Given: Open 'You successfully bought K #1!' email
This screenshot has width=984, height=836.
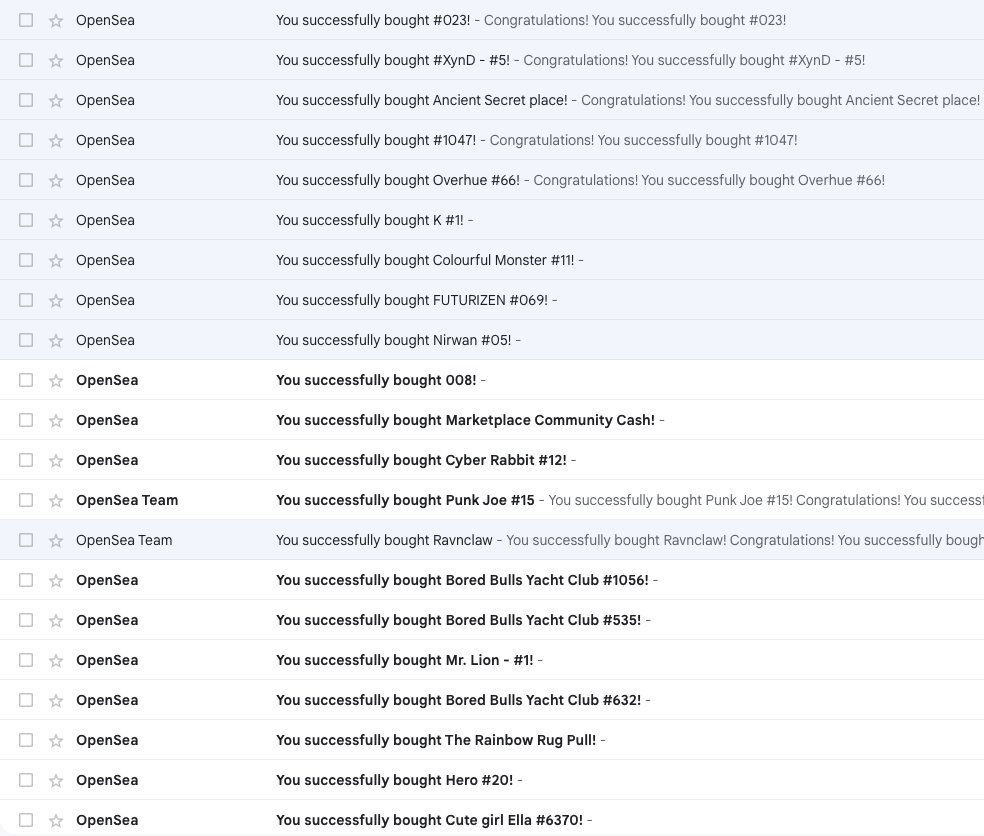Looking at the screenshot, I should (x=370, y=220).
